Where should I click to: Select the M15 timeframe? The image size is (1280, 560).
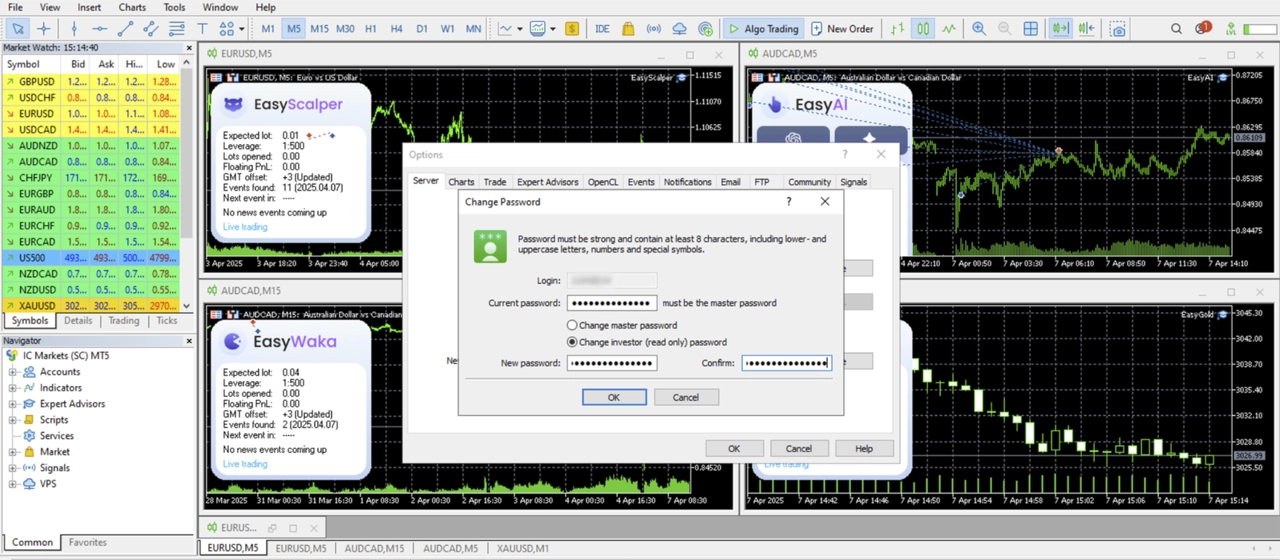click(319, 29)
